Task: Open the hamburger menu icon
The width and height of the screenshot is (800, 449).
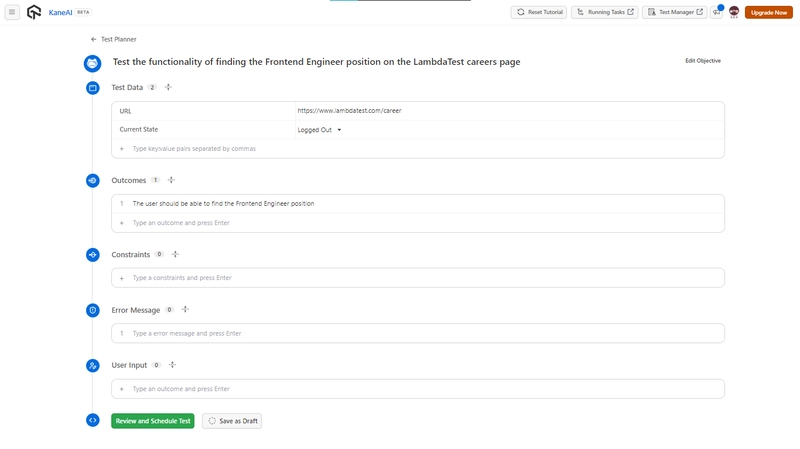Action: [x=12, y=12]
